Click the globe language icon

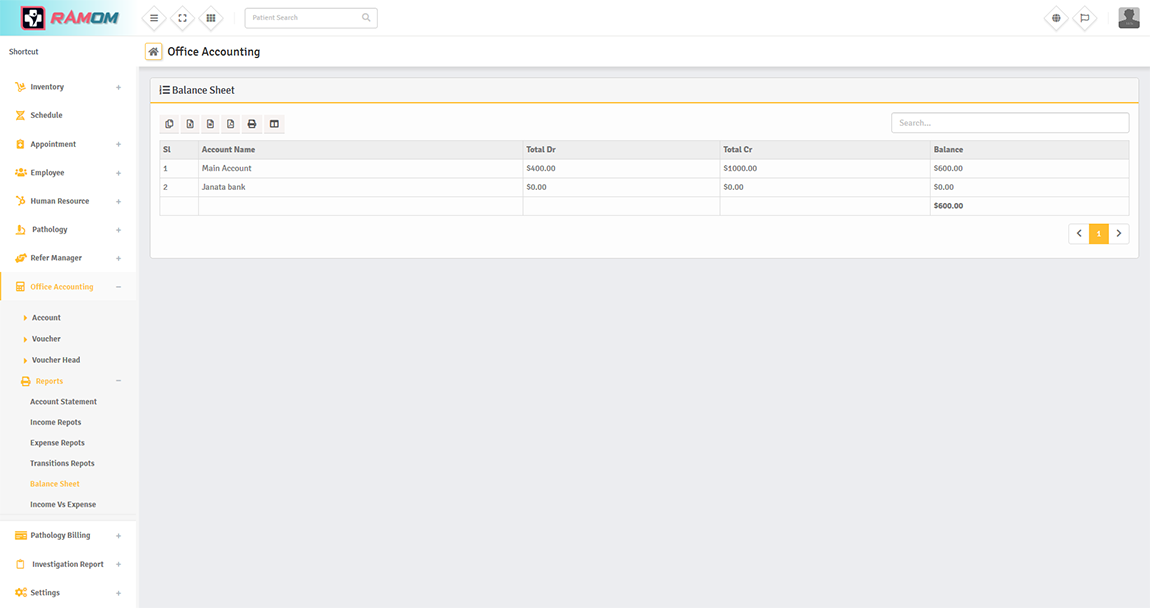1056,18
